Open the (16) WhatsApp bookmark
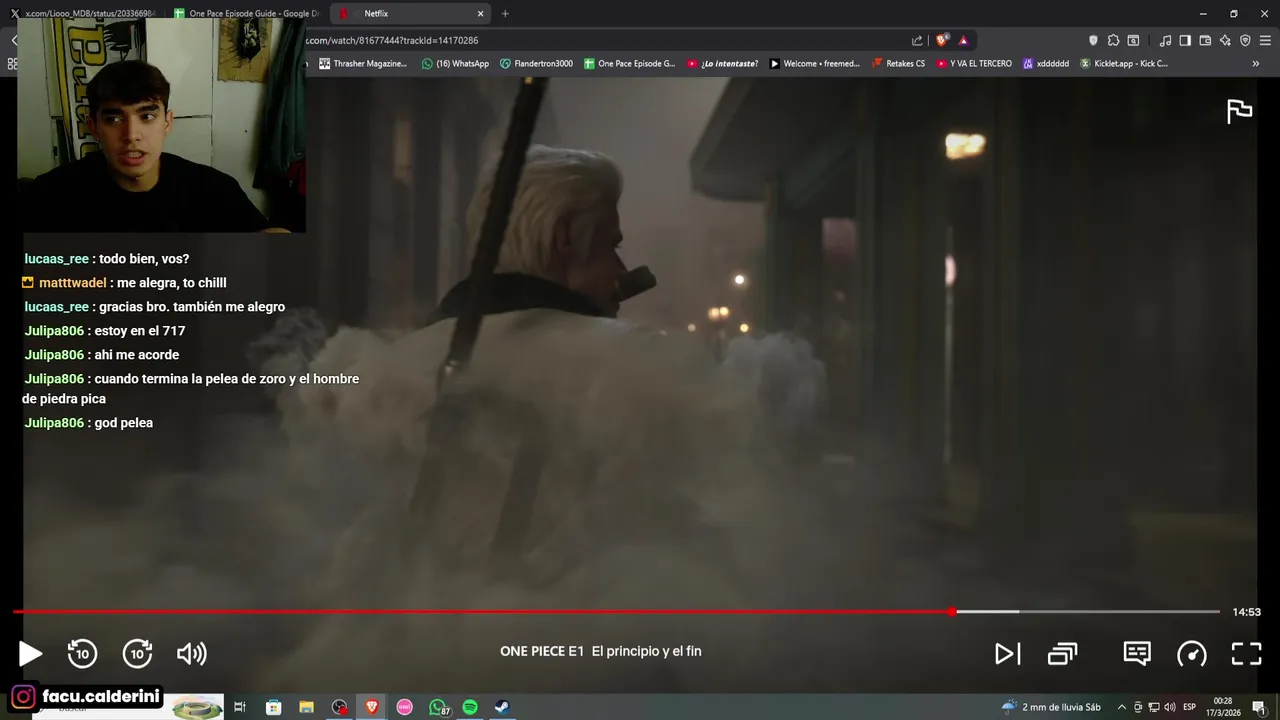Viewport: 1280px width, 720px height. 456,64
